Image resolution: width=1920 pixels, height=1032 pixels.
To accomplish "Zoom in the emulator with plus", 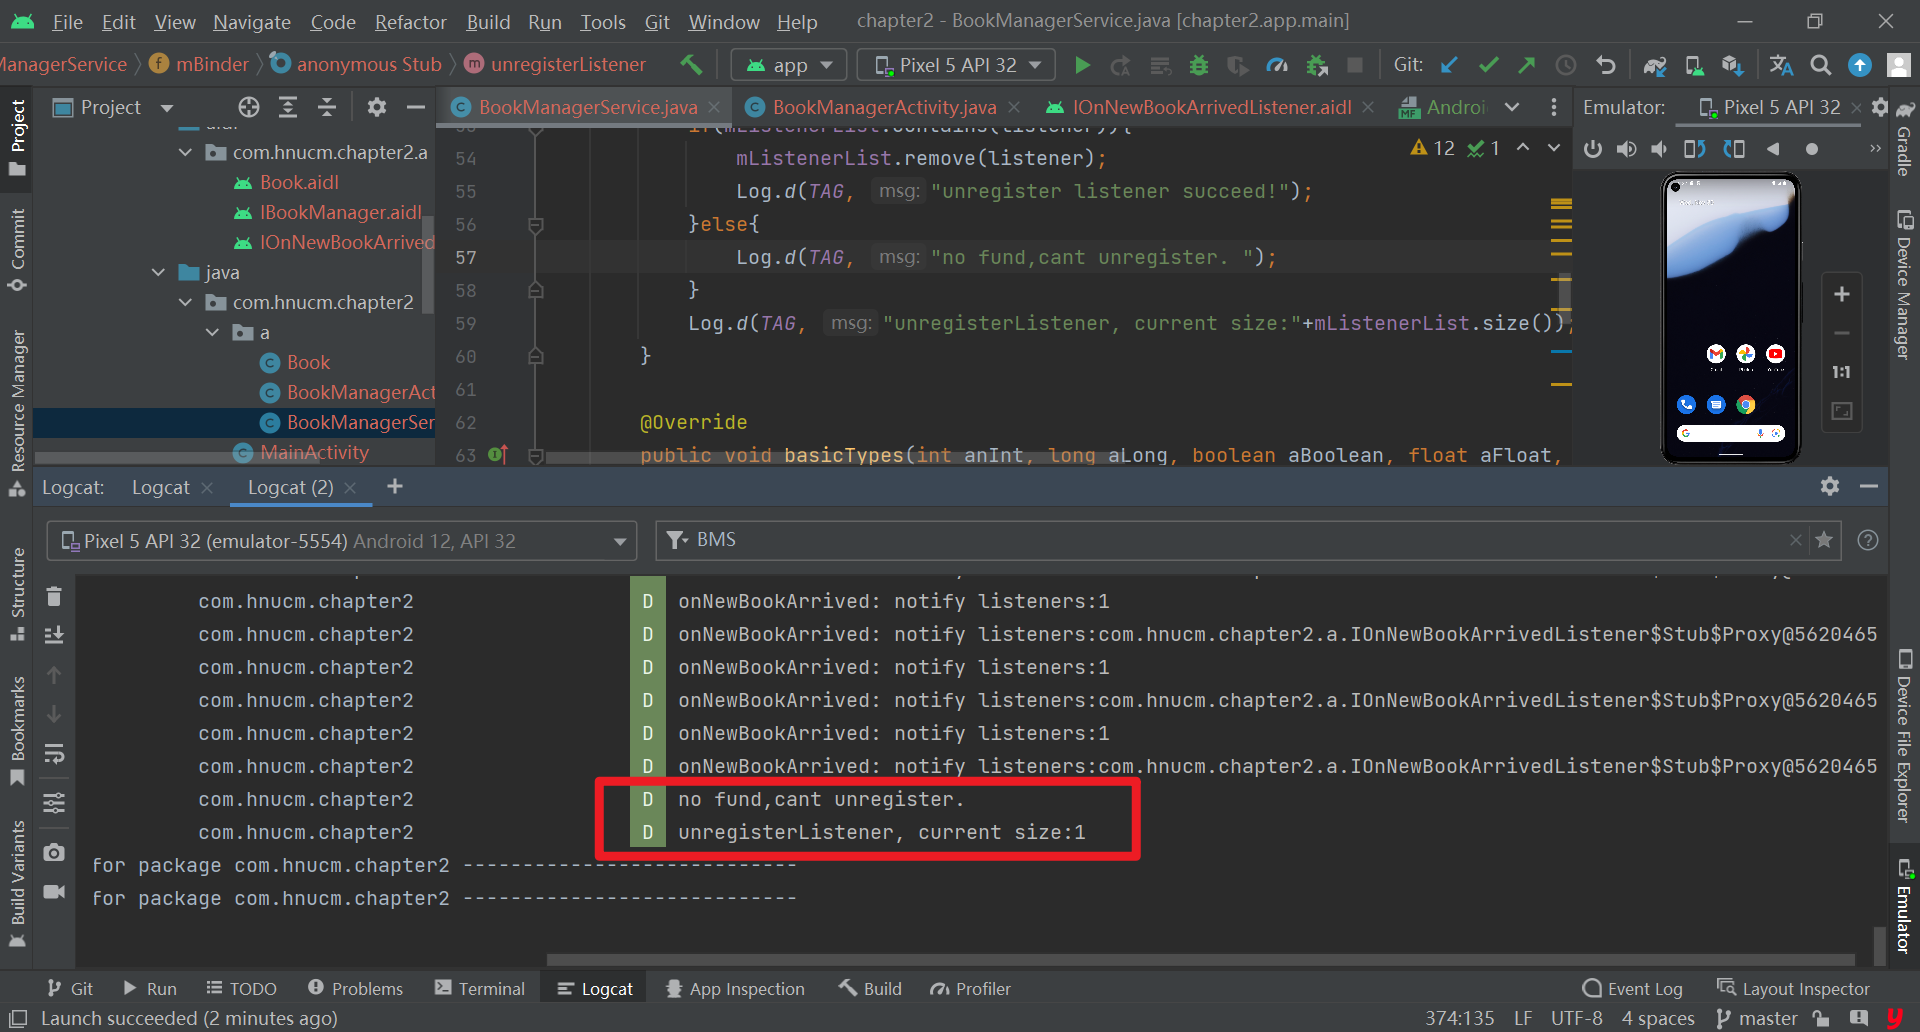I will 1842,294.
